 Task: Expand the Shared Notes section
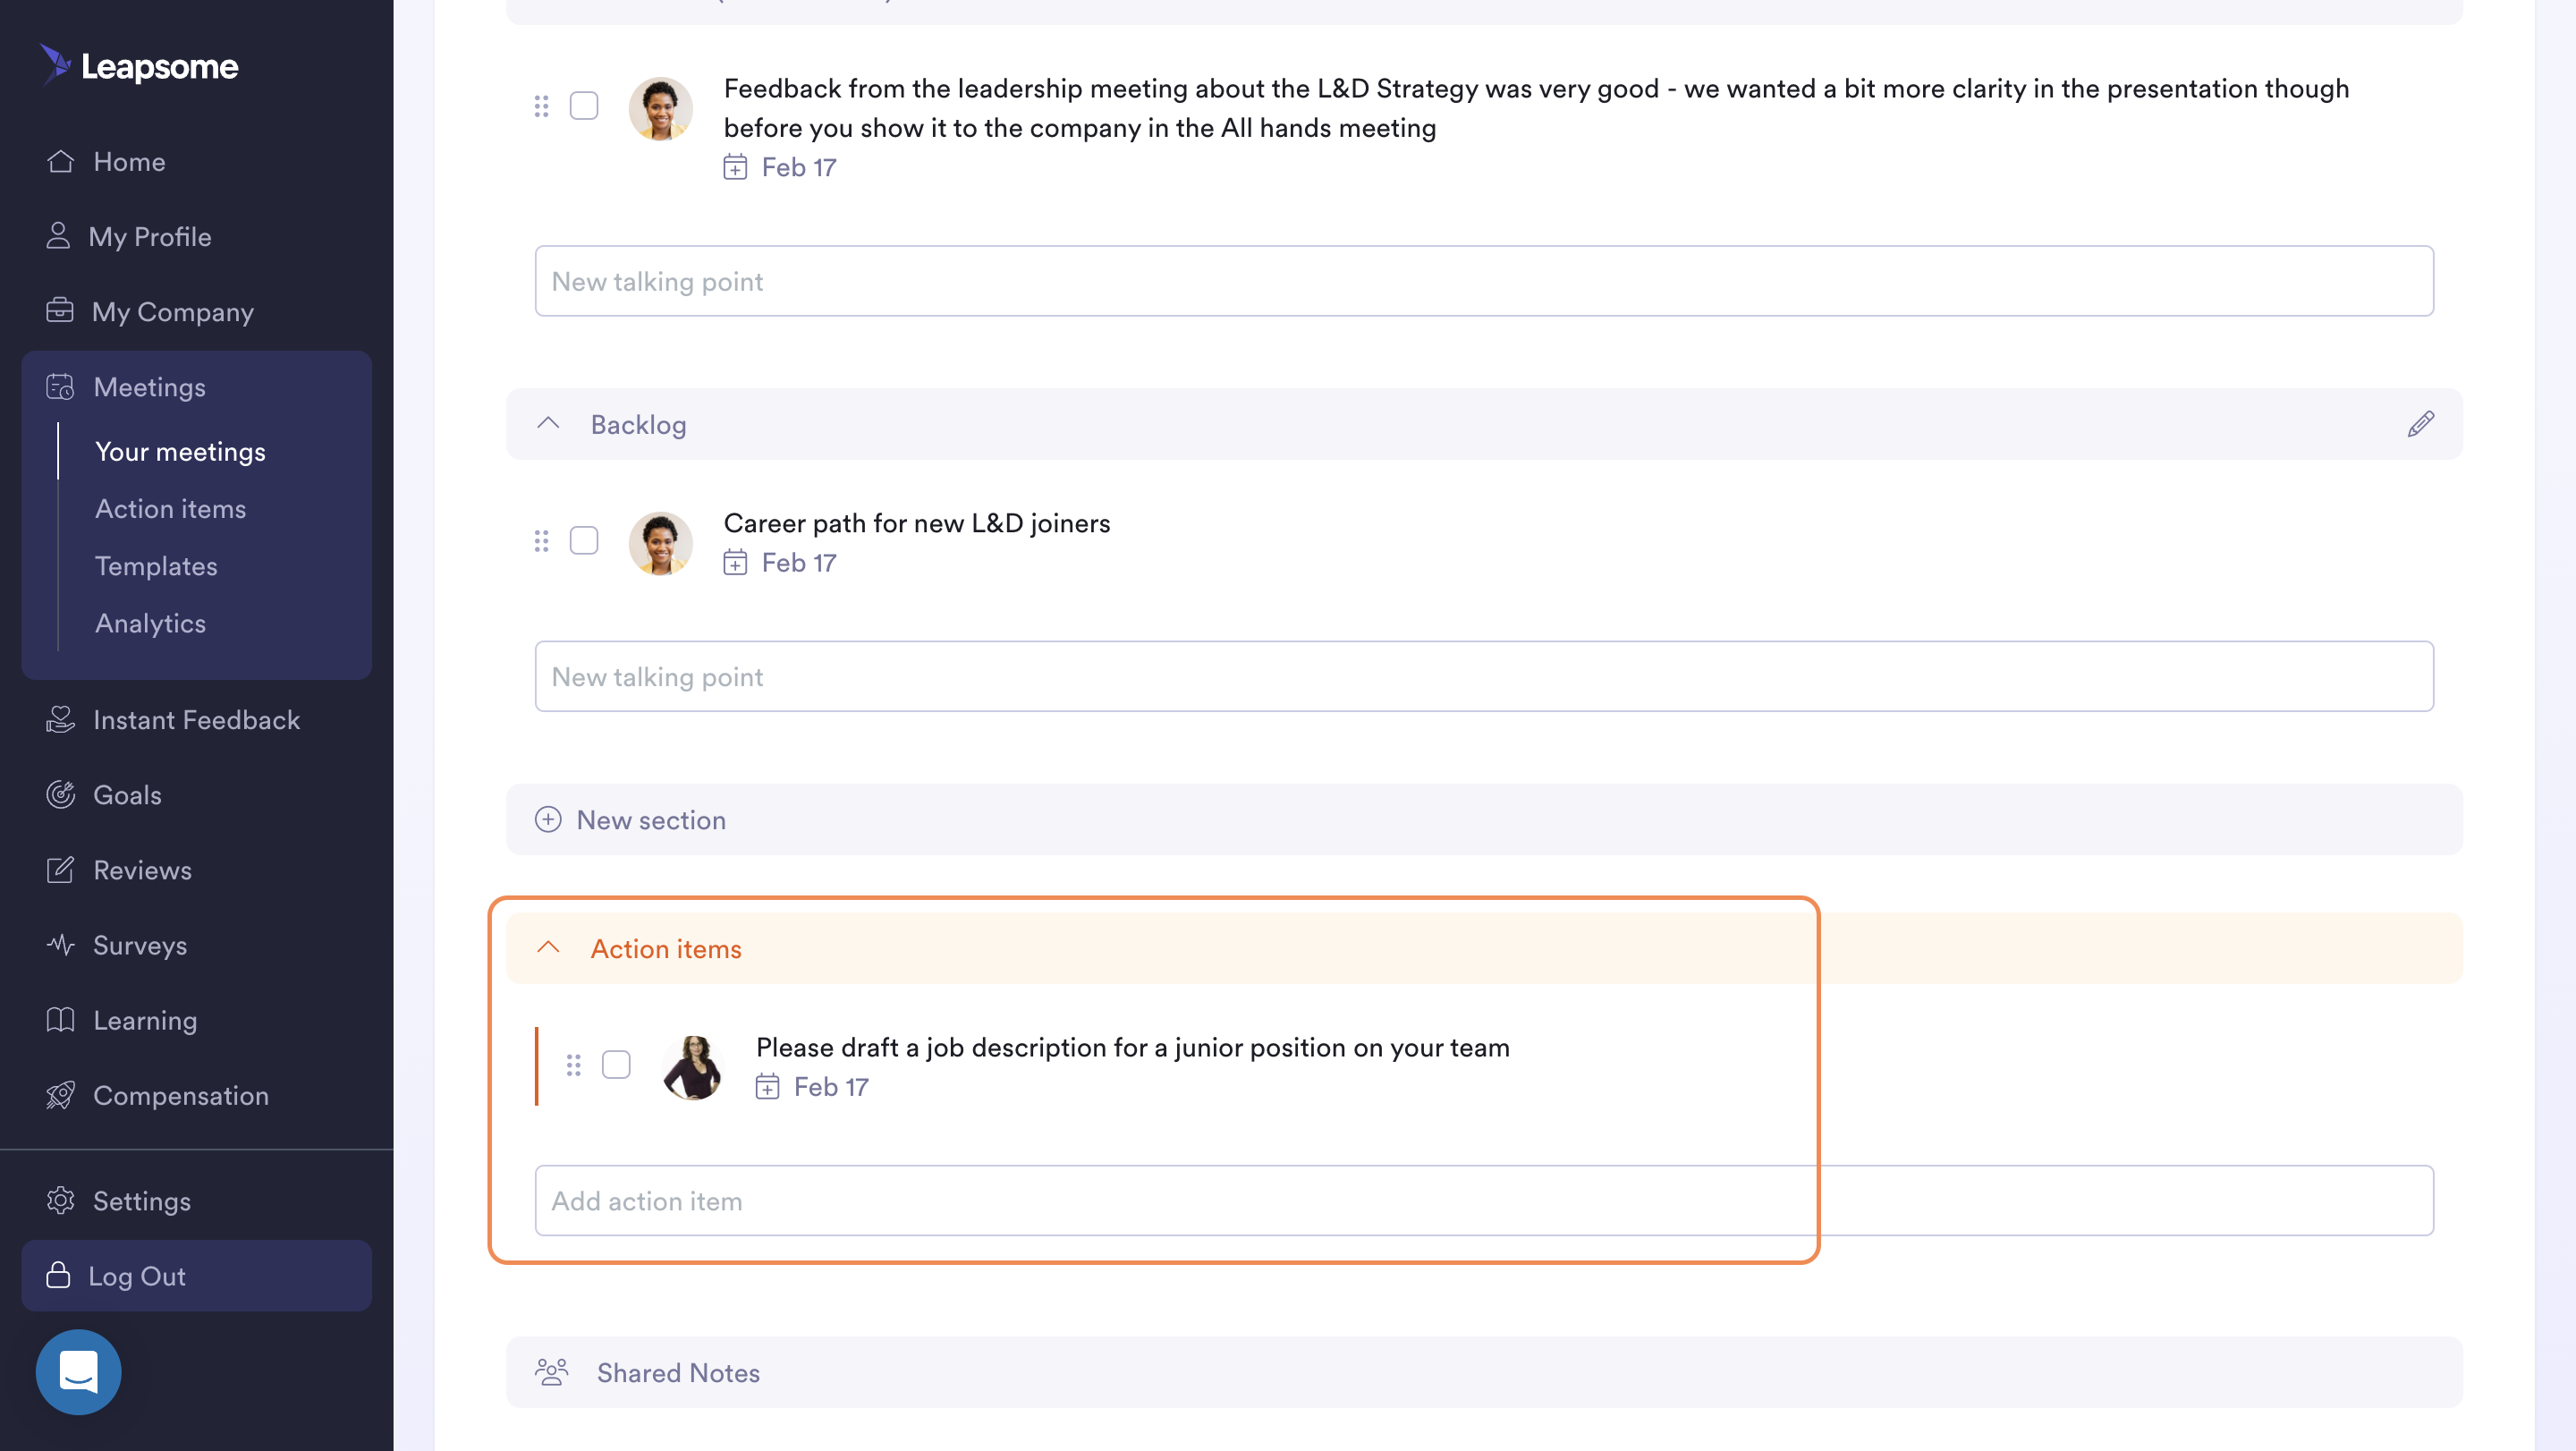(678, 1373)
